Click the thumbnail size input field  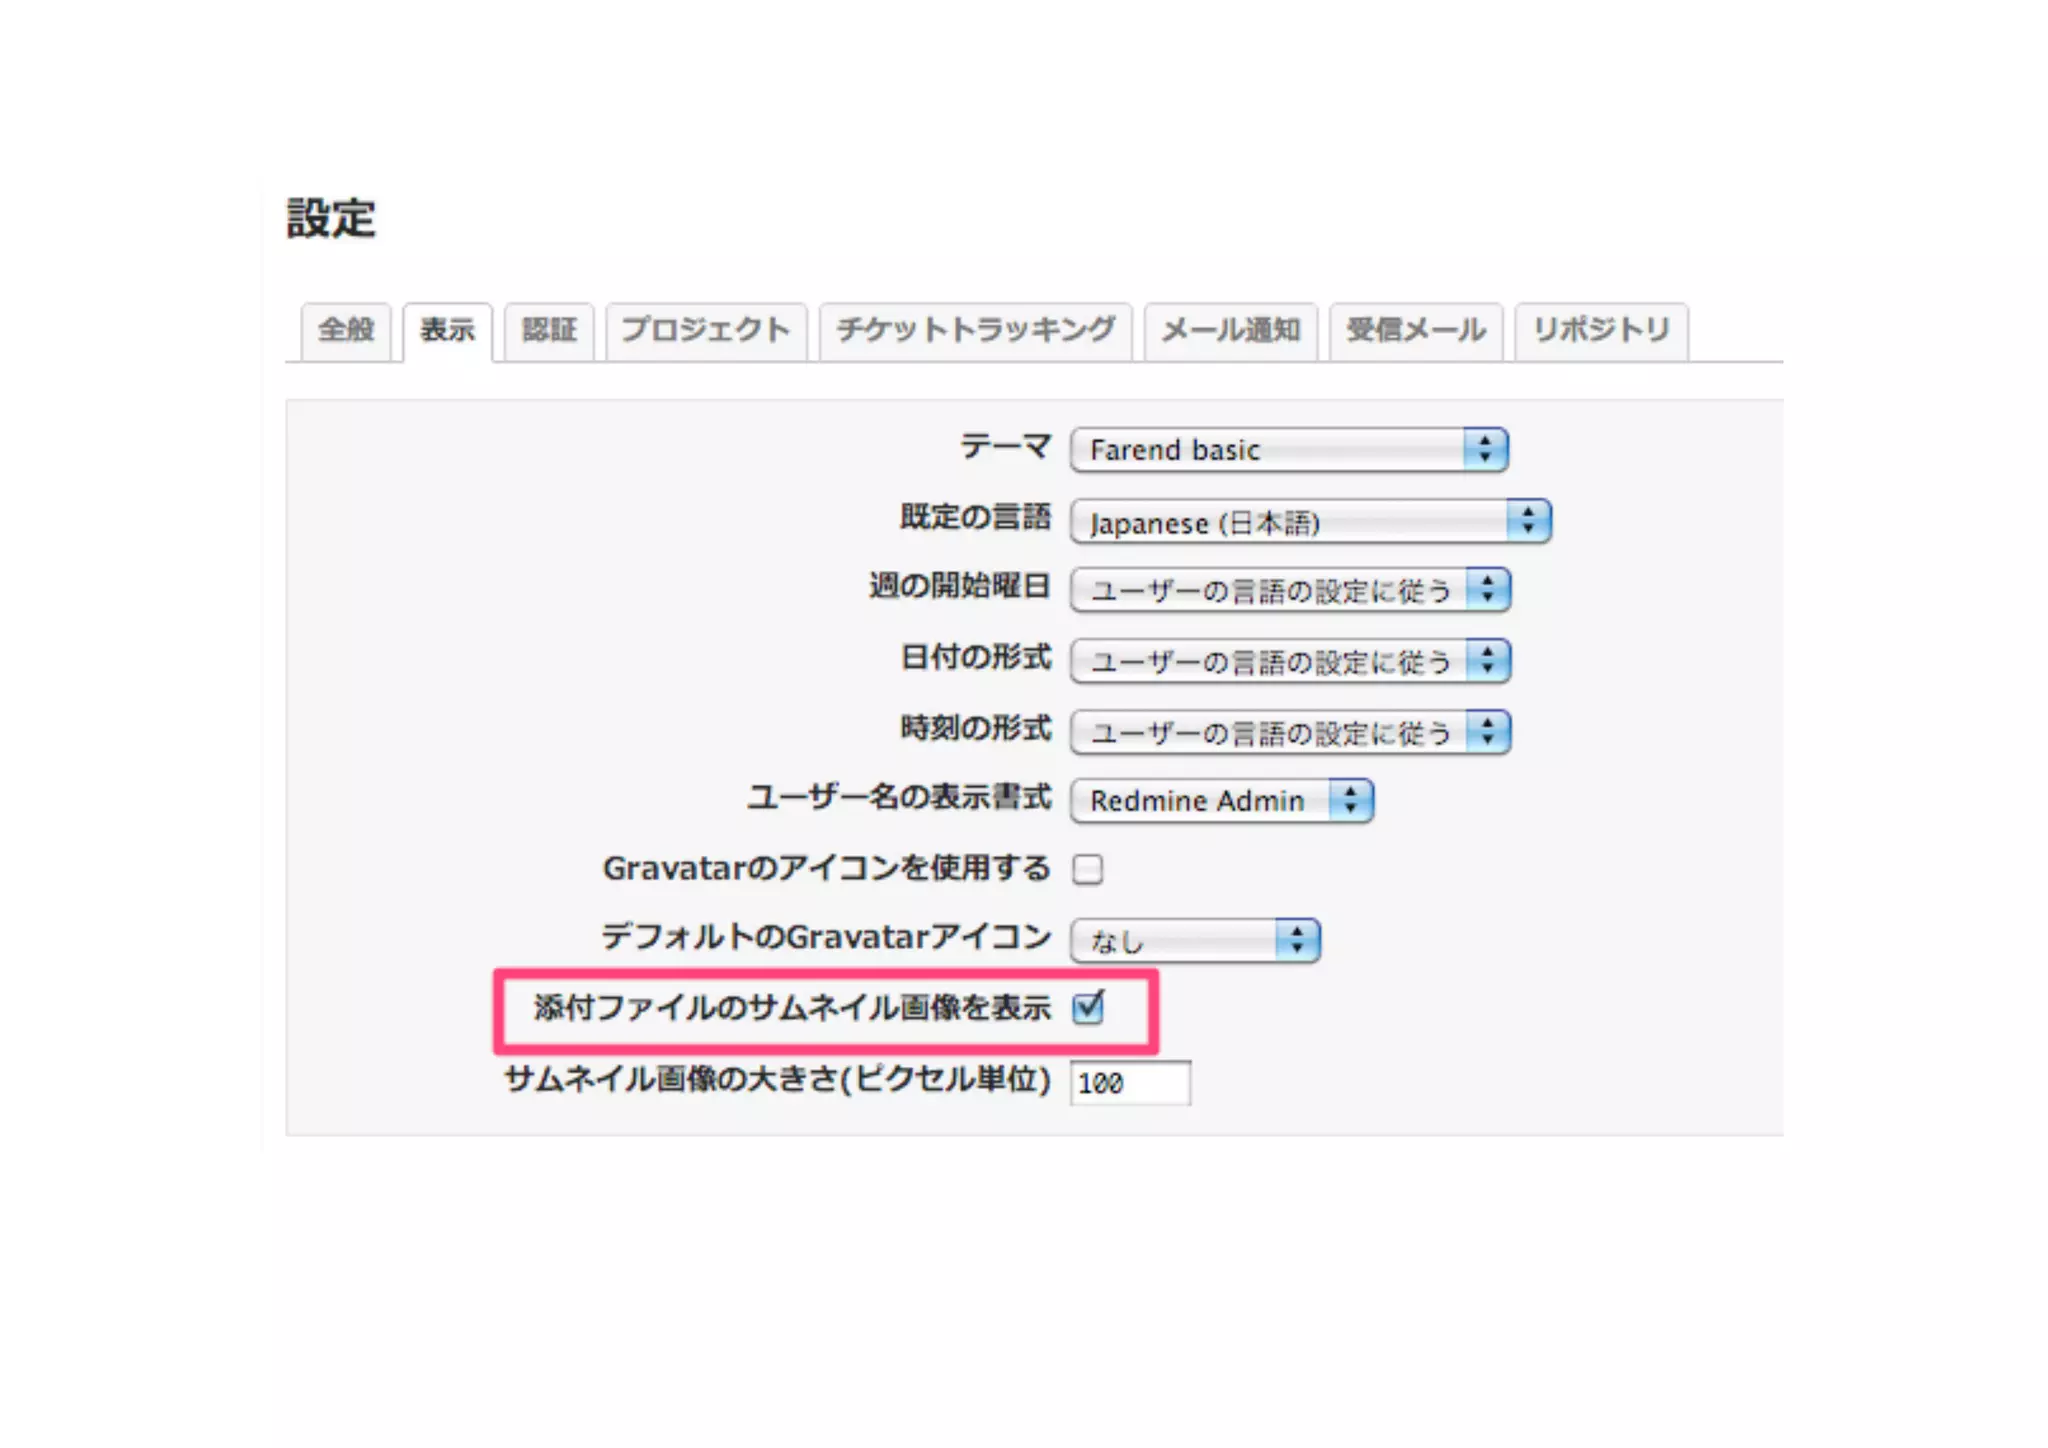pyautogui.click(x=1130, y=1083)
